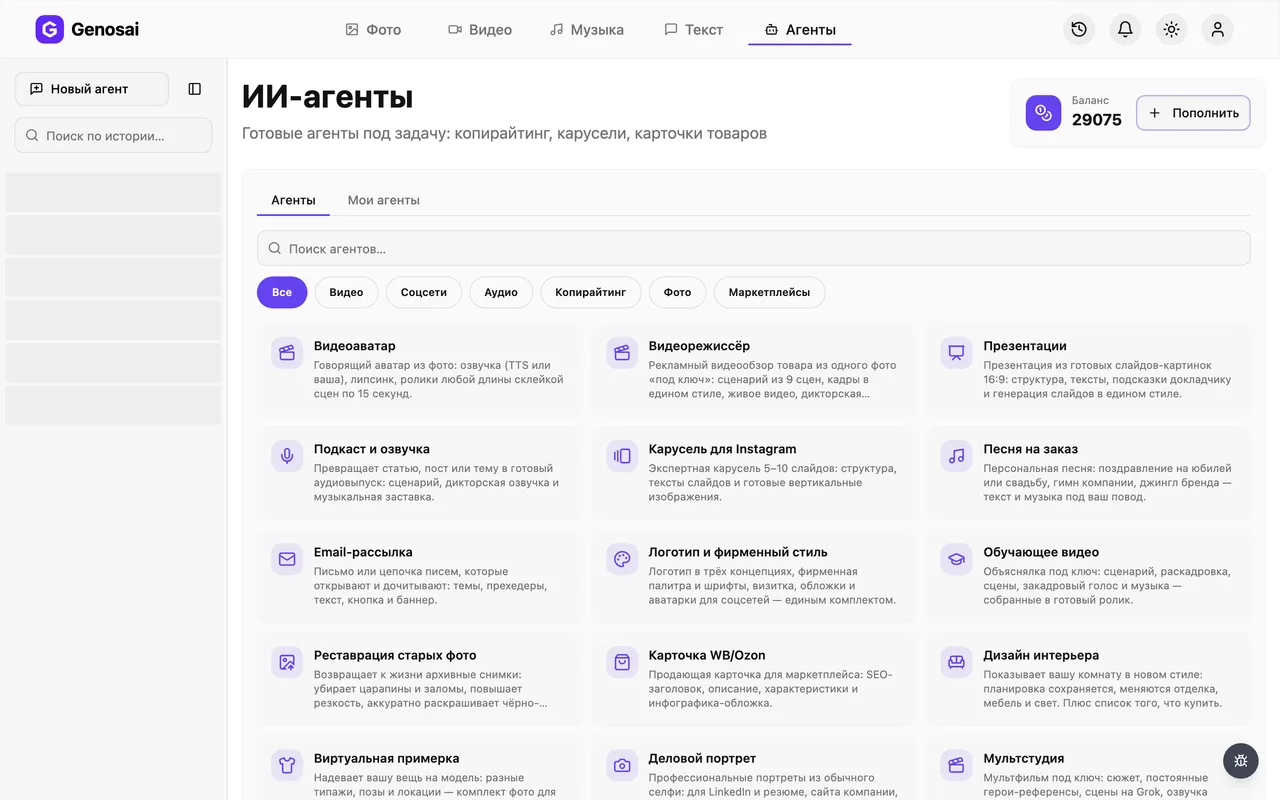This screenshot has width=1280, height=800.
Task: Open the user profile icon
Action: click(x=1217, y=30)
